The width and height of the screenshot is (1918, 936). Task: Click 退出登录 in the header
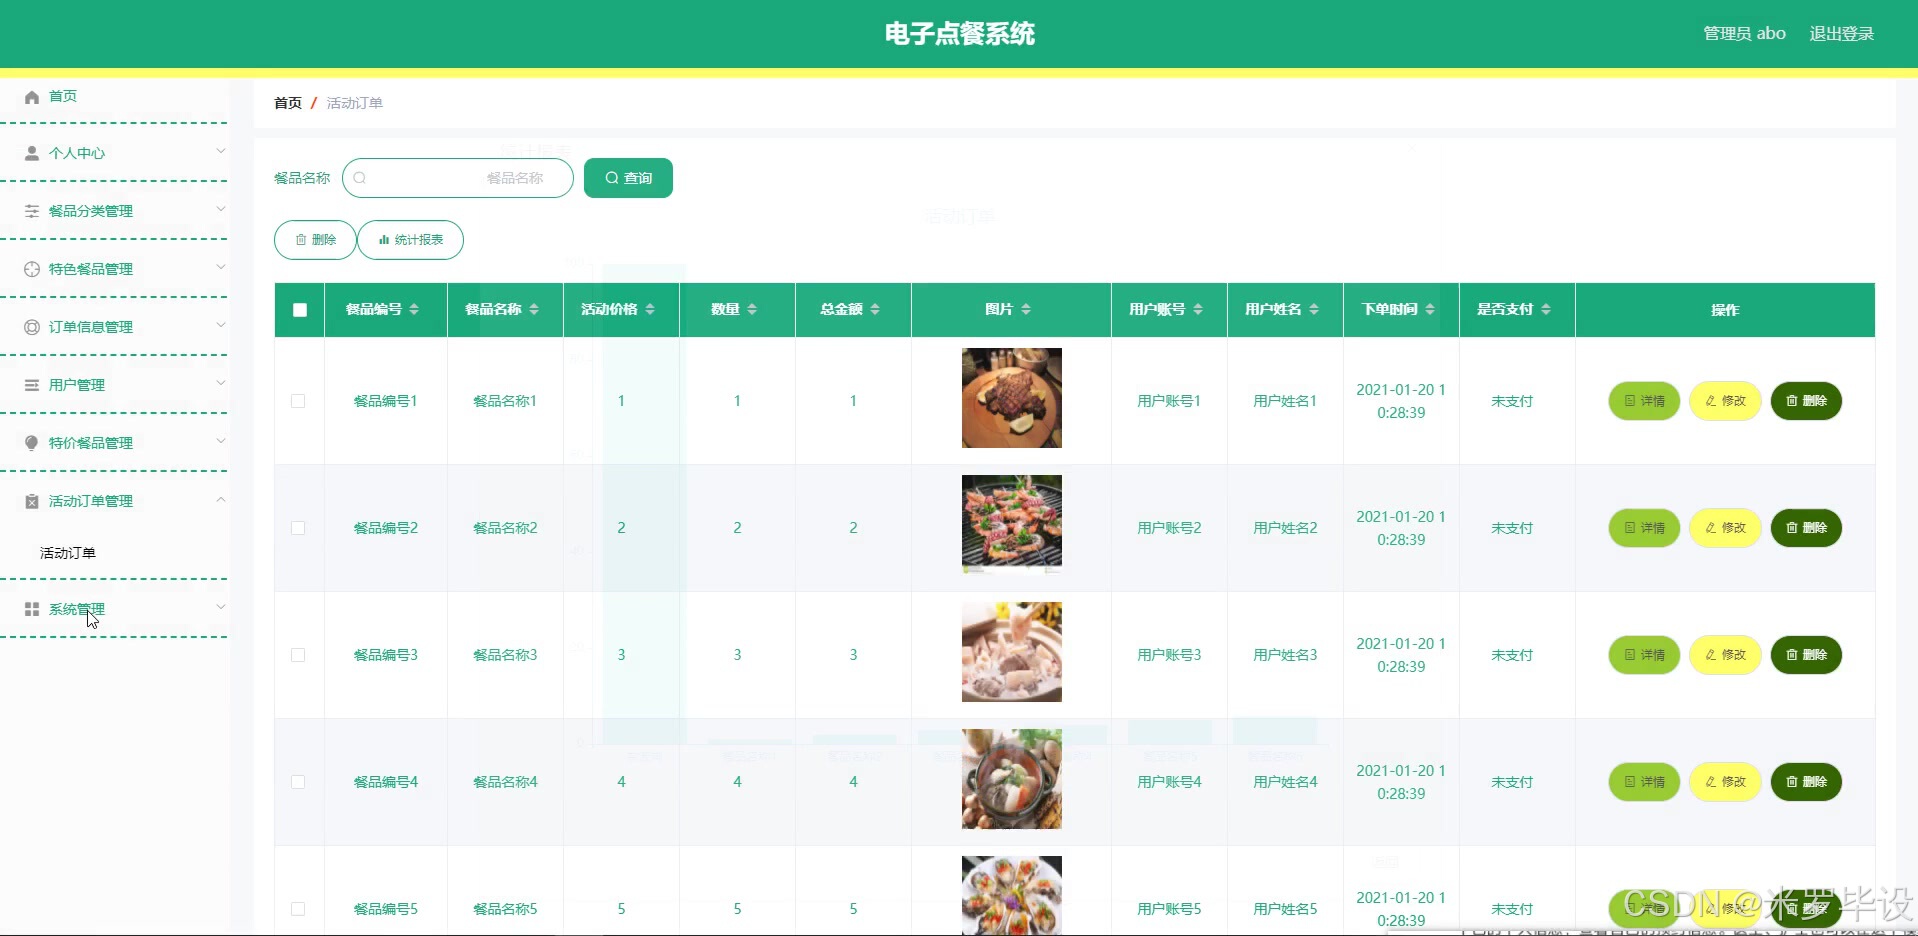click(x=1842, y=34)
